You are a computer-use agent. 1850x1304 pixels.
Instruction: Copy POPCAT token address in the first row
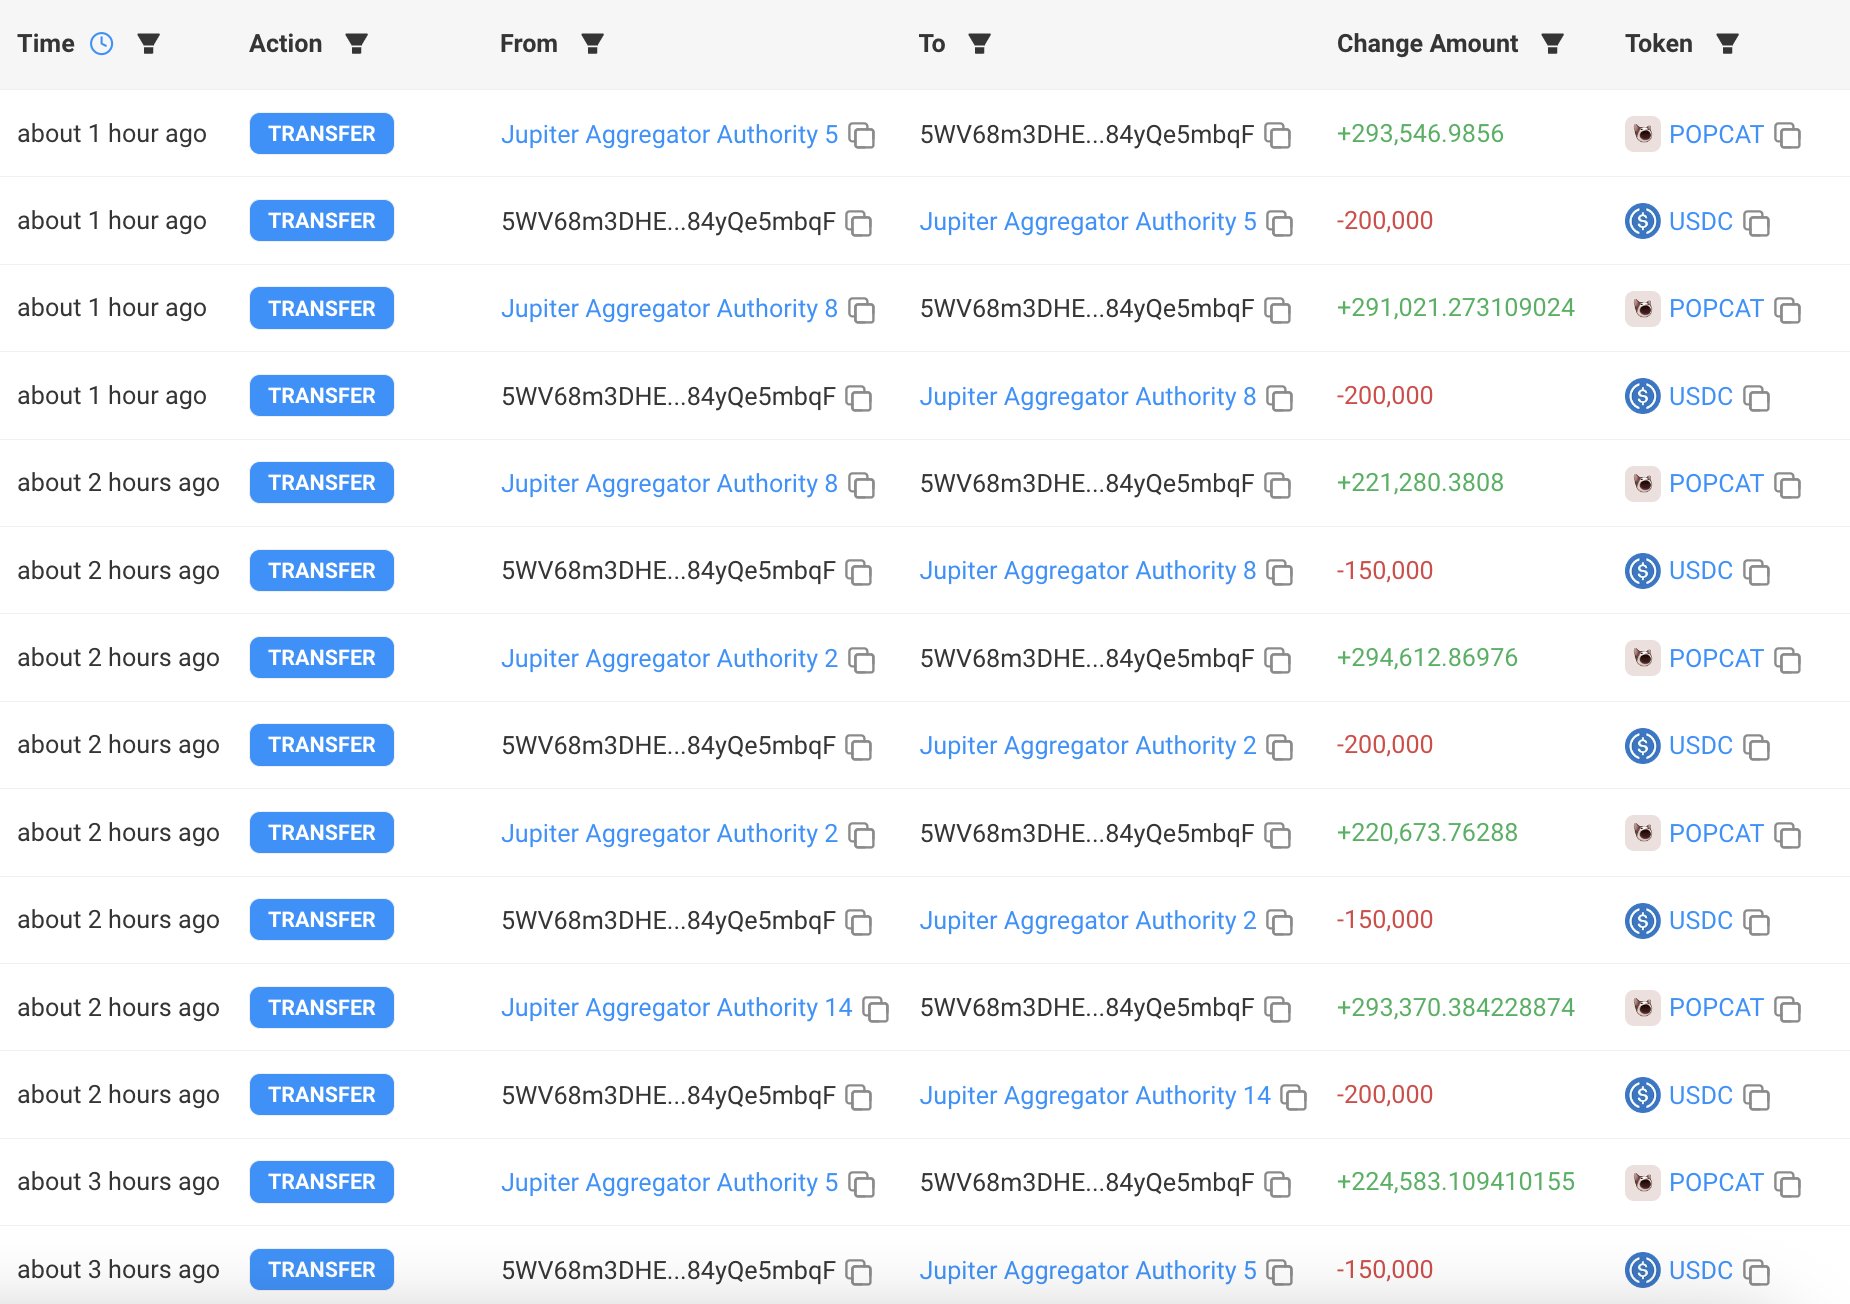(x=1787, y=135)
